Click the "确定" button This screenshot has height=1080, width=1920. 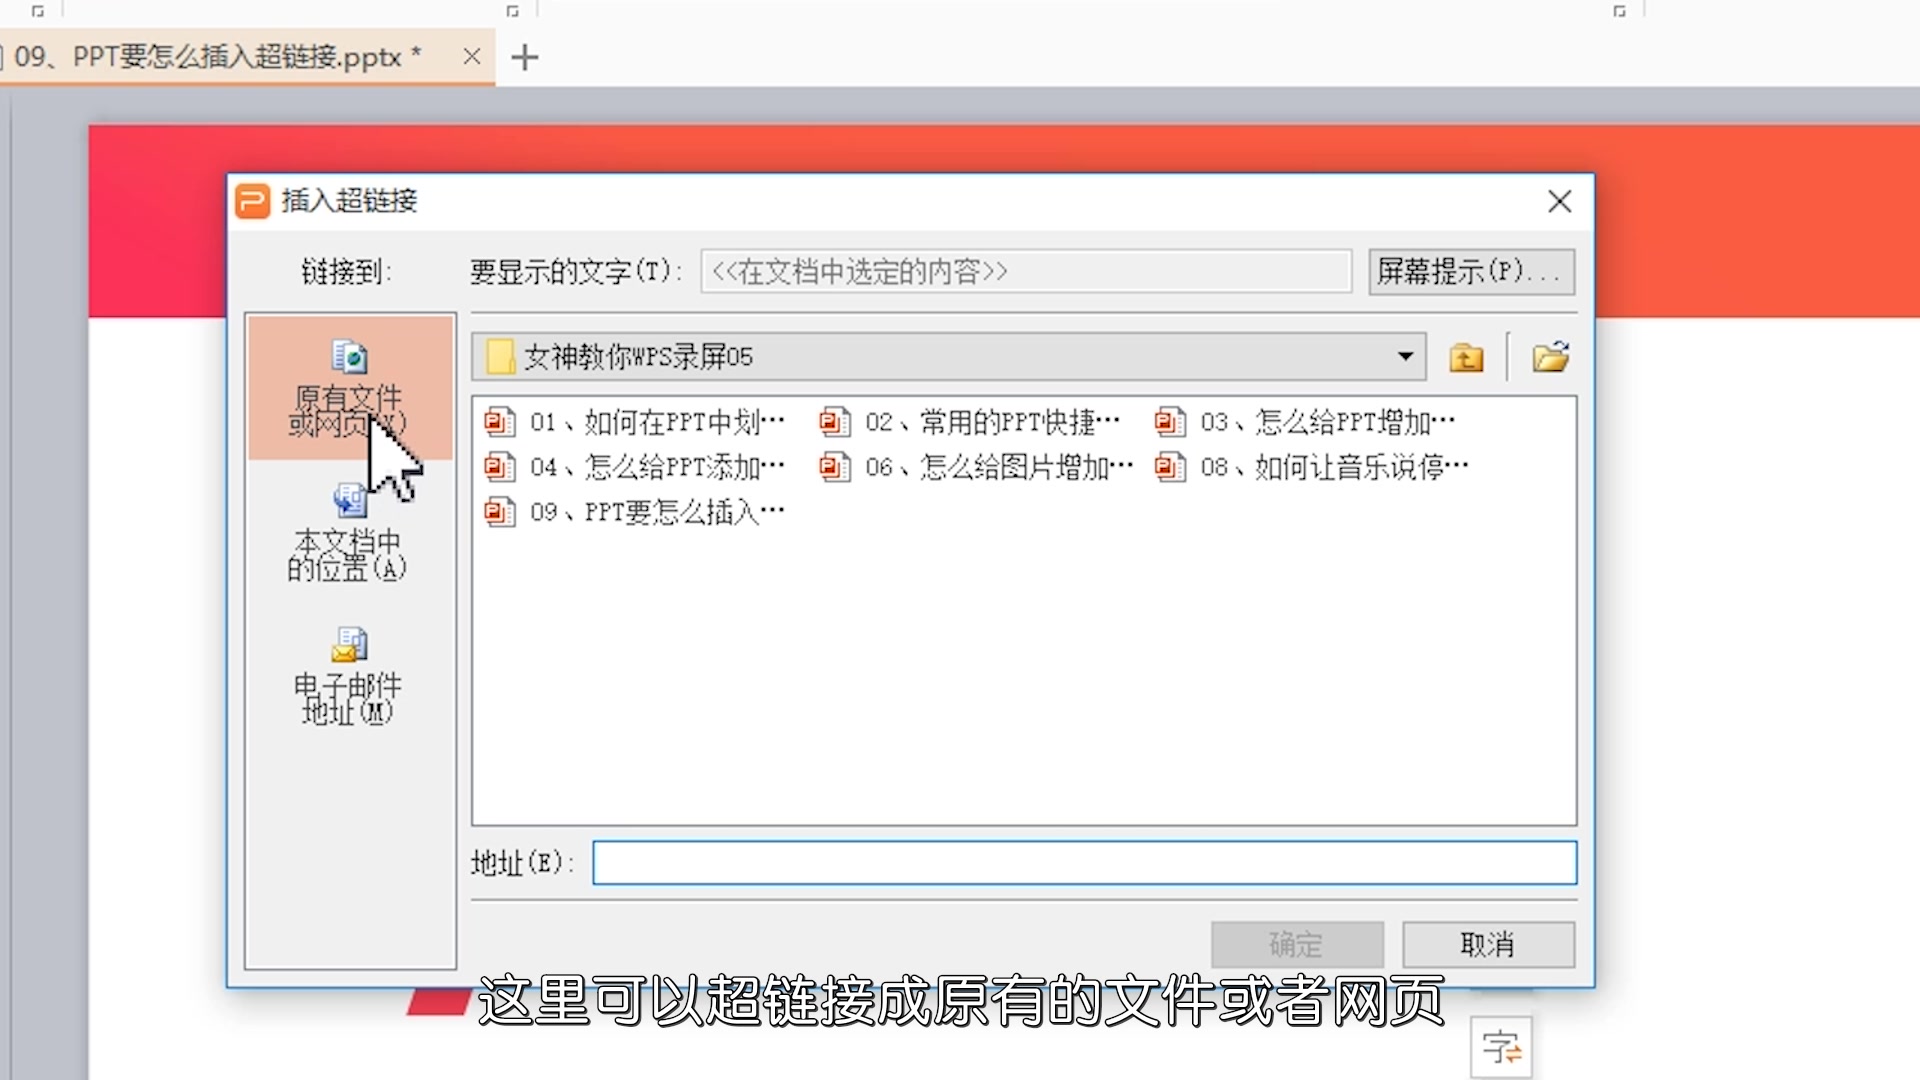pos(1296,944)
